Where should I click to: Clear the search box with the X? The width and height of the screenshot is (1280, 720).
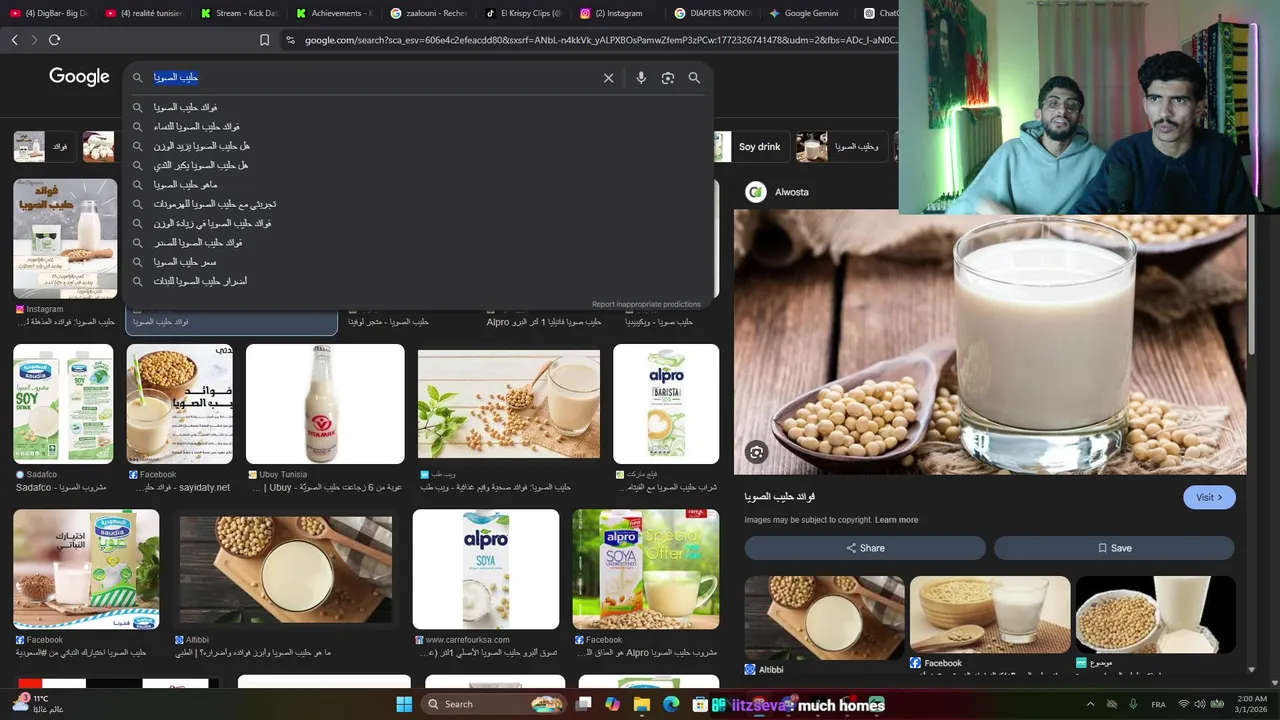(608, 78)
